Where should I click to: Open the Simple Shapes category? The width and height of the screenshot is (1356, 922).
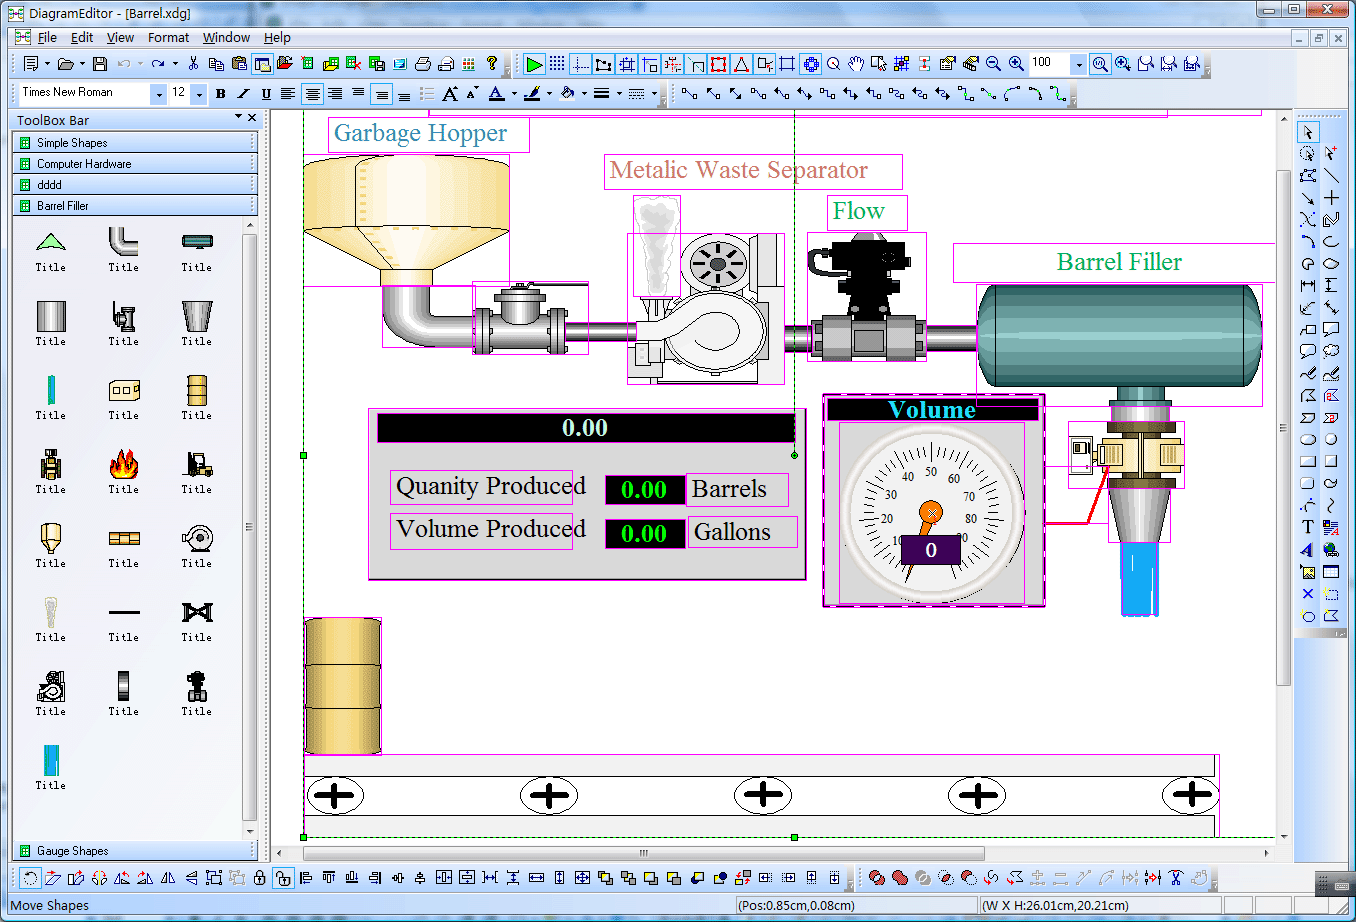pos(72,143)
